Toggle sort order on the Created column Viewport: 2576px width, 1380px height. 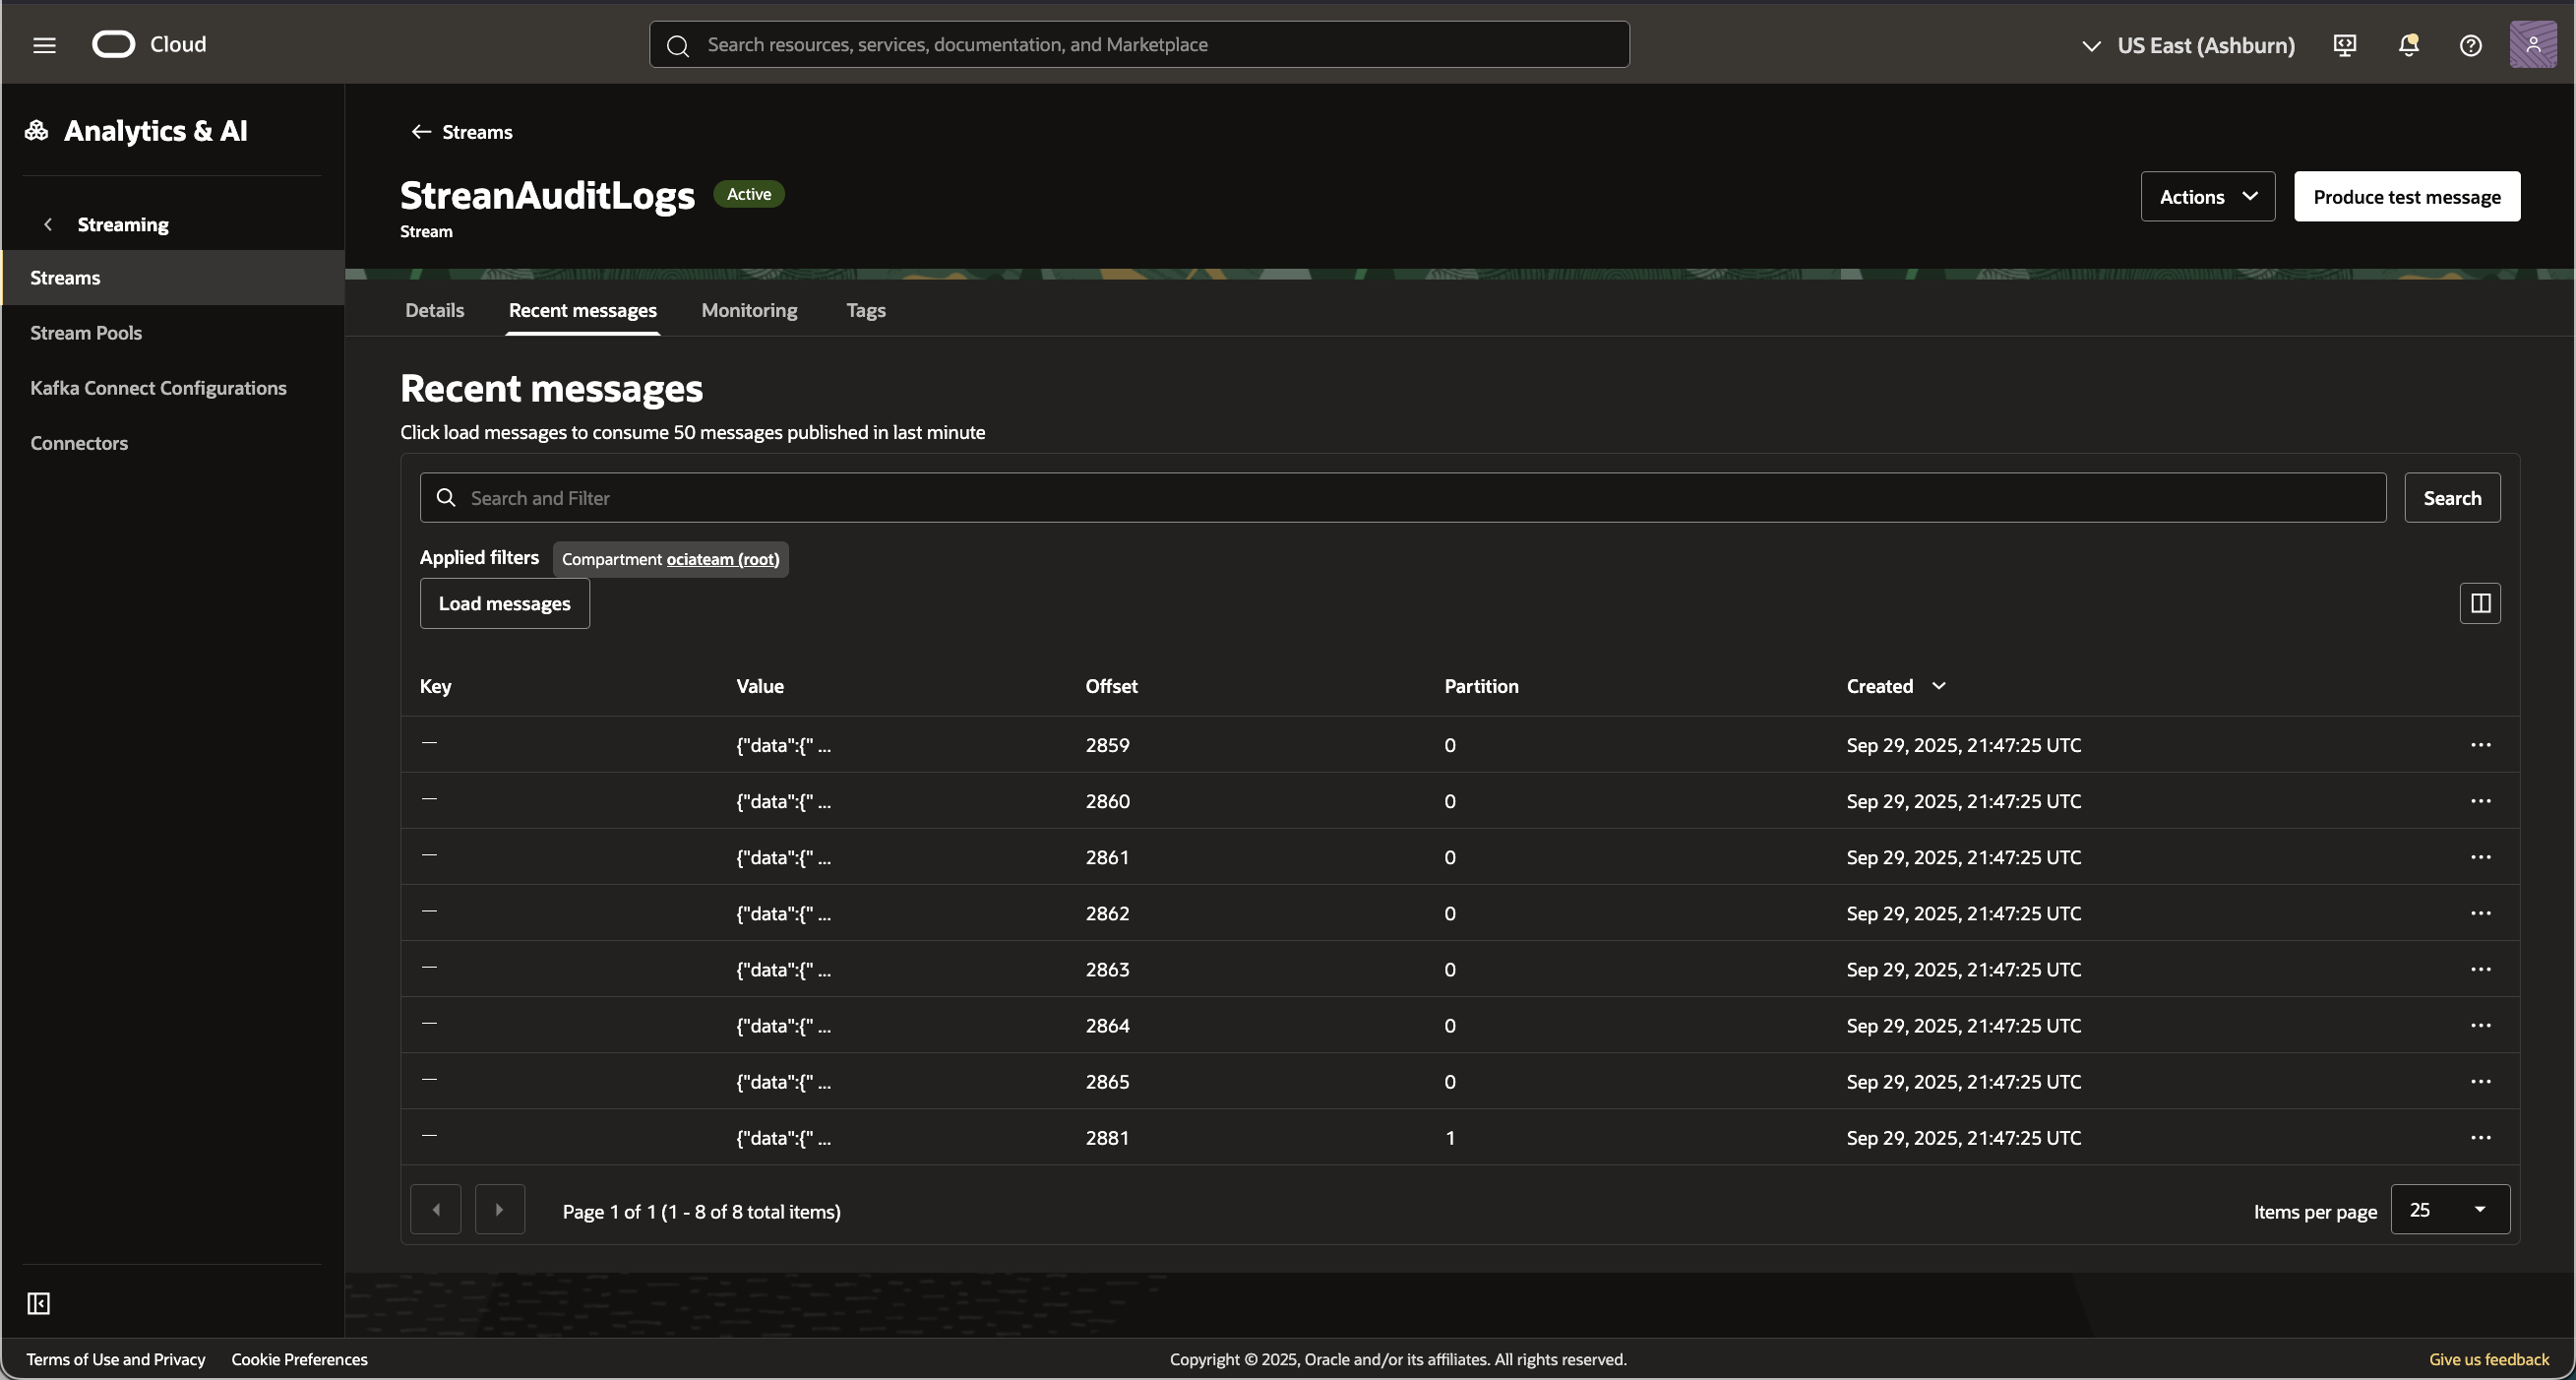[x=1939, y=686]
